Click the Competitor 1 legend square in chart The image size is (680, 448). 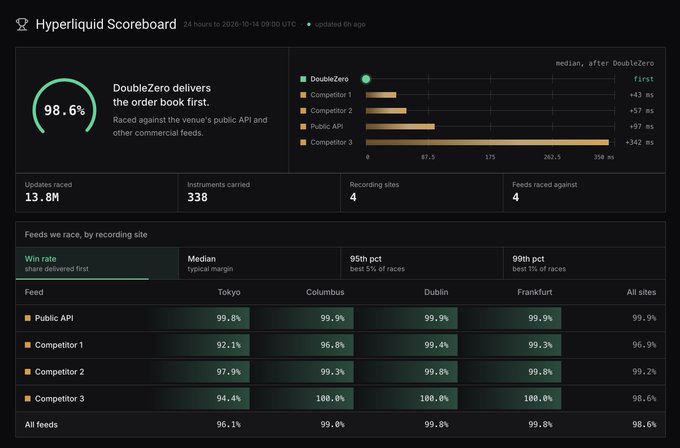(303, 95)
